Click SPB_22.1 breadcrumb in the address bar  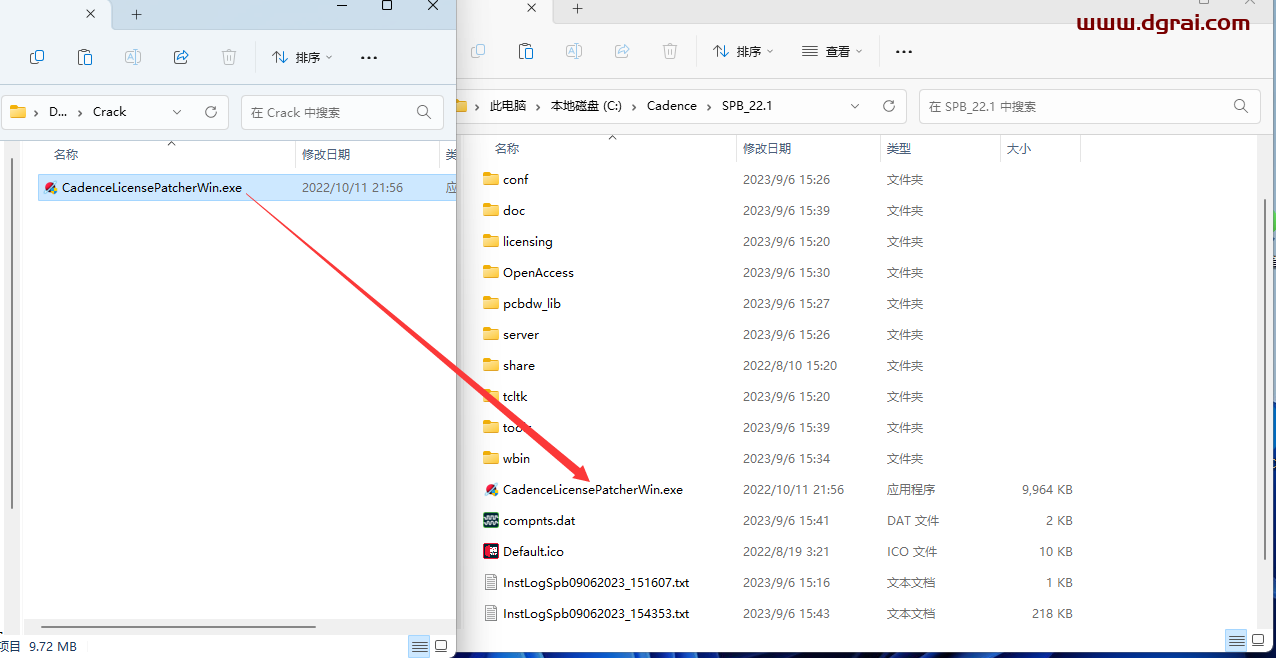747,106
